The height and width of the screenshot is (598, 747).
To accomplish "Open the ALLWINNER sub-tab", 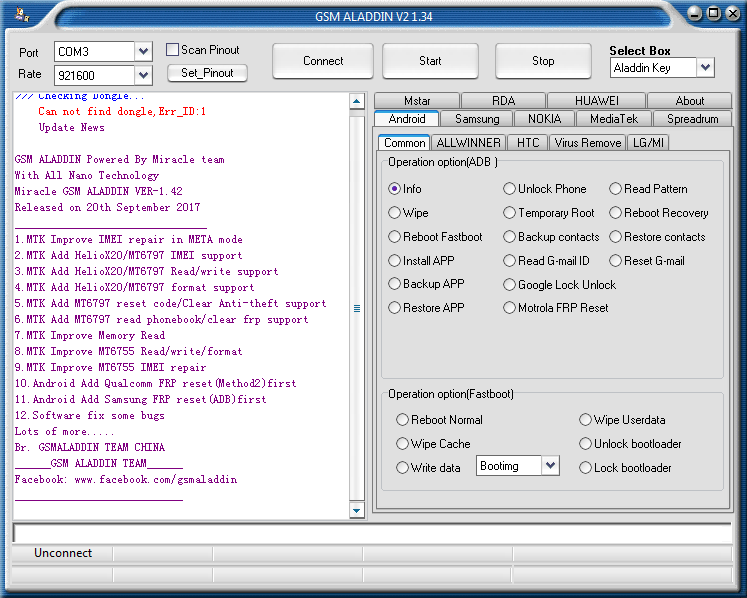I will [468, 142].
